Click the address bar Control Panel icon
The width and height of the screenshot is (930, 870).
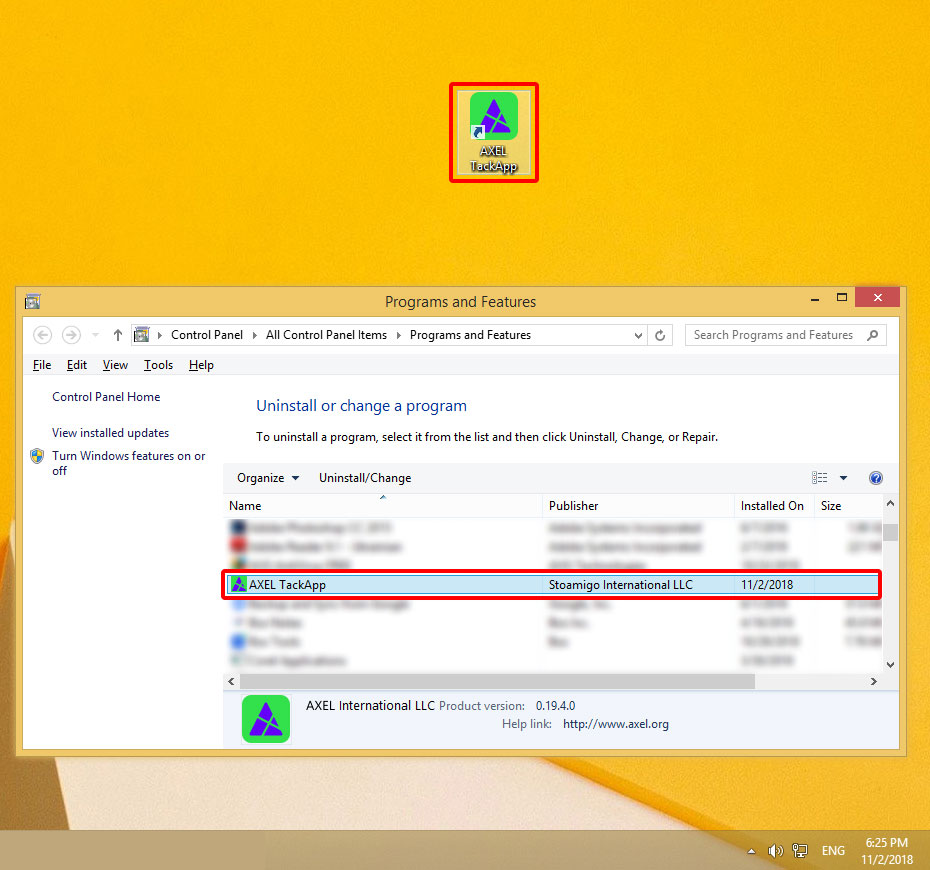point(142,335)
